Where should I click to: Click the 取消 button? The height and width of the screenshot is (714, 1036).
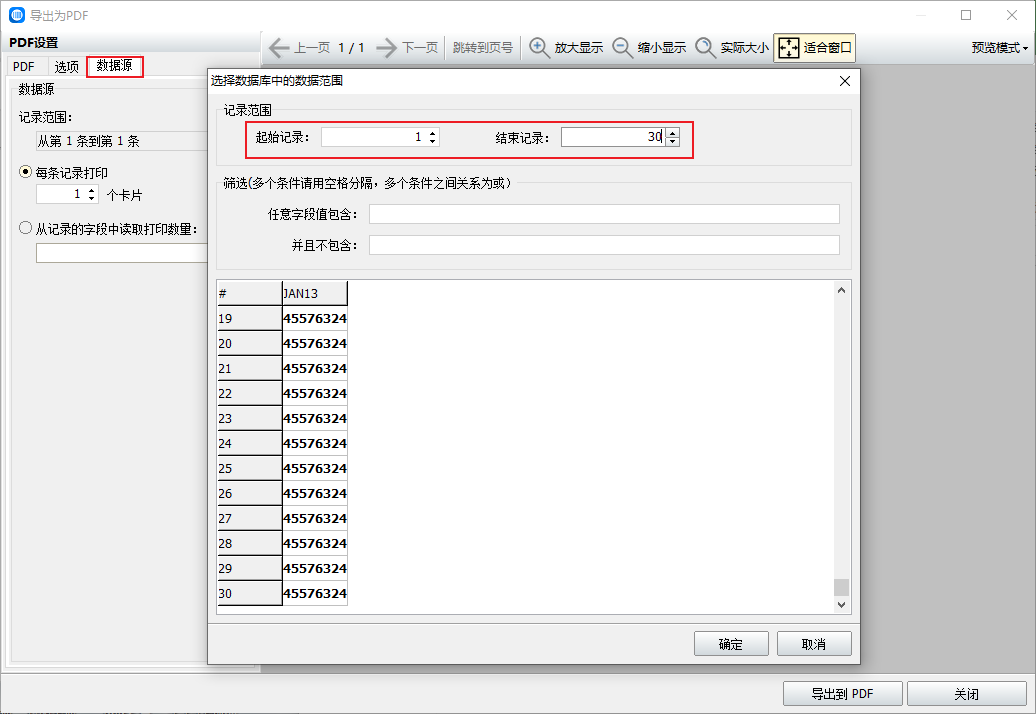click(814, 644)
